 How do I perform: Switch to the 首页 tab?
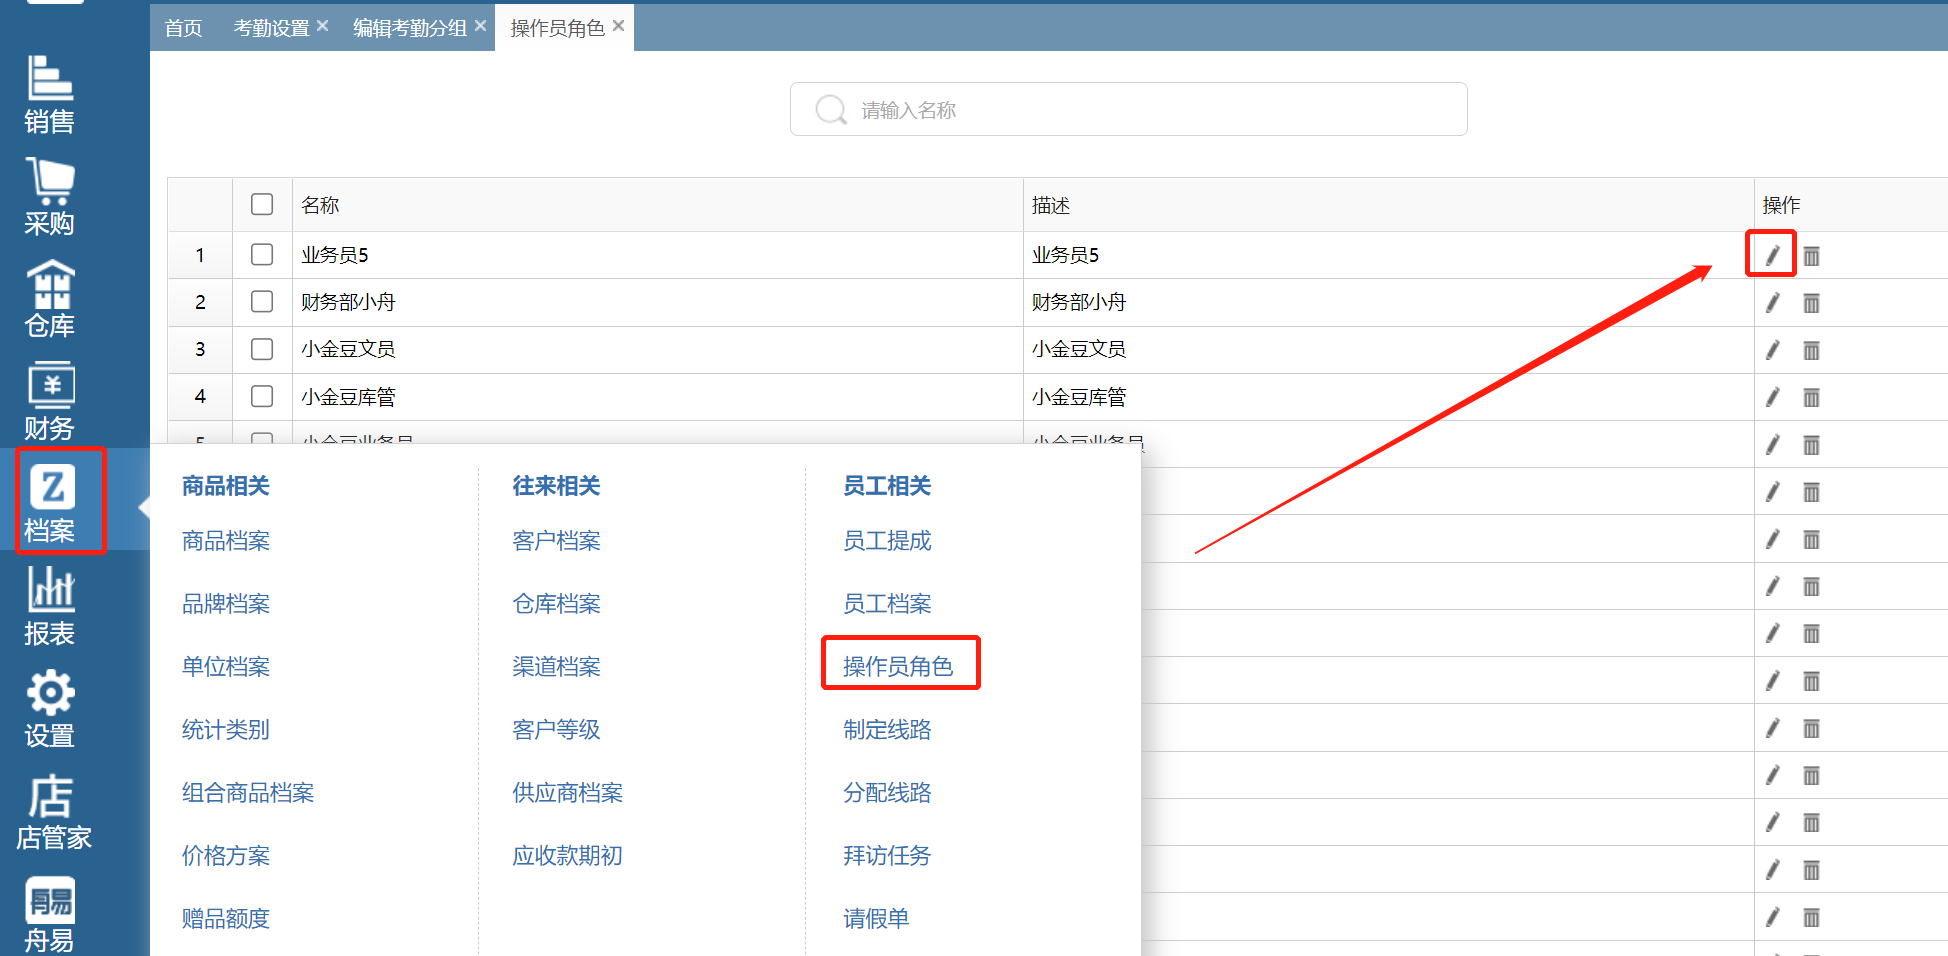183,28
